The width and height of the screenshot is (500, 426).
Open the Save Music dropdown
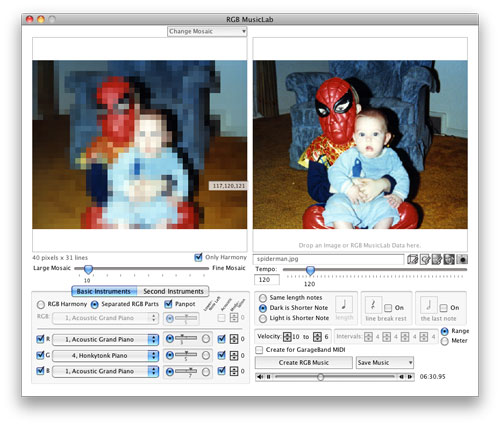pos(385,362)
